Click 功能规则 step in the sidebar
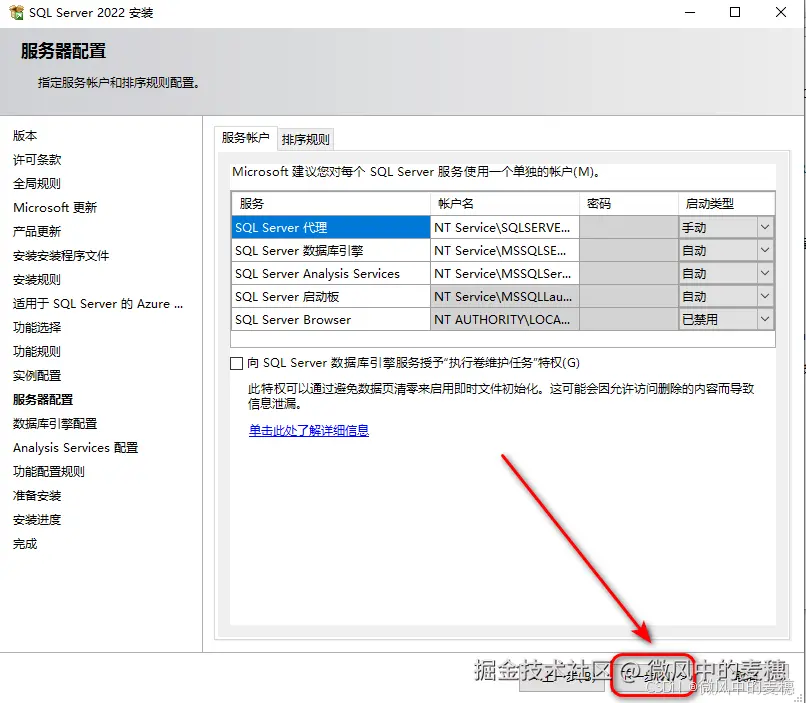 (37, 352)
